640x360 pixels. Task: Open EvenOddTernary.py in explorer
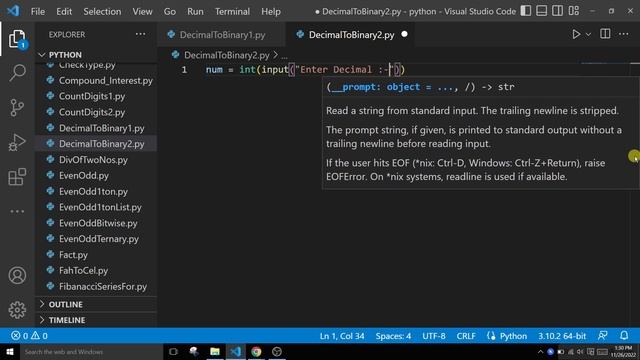coord(99,239)
